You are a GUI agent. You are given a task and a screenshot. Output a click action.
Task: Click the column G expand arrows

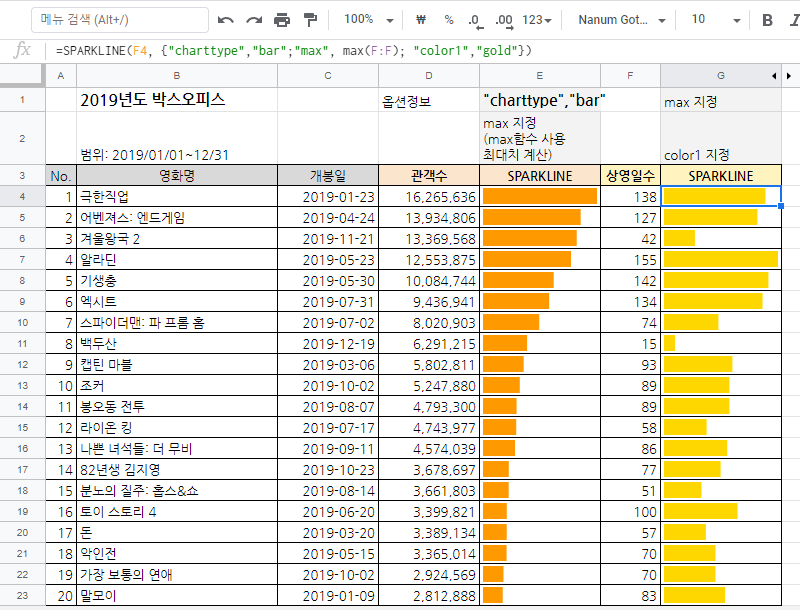(x=778, y=76)
